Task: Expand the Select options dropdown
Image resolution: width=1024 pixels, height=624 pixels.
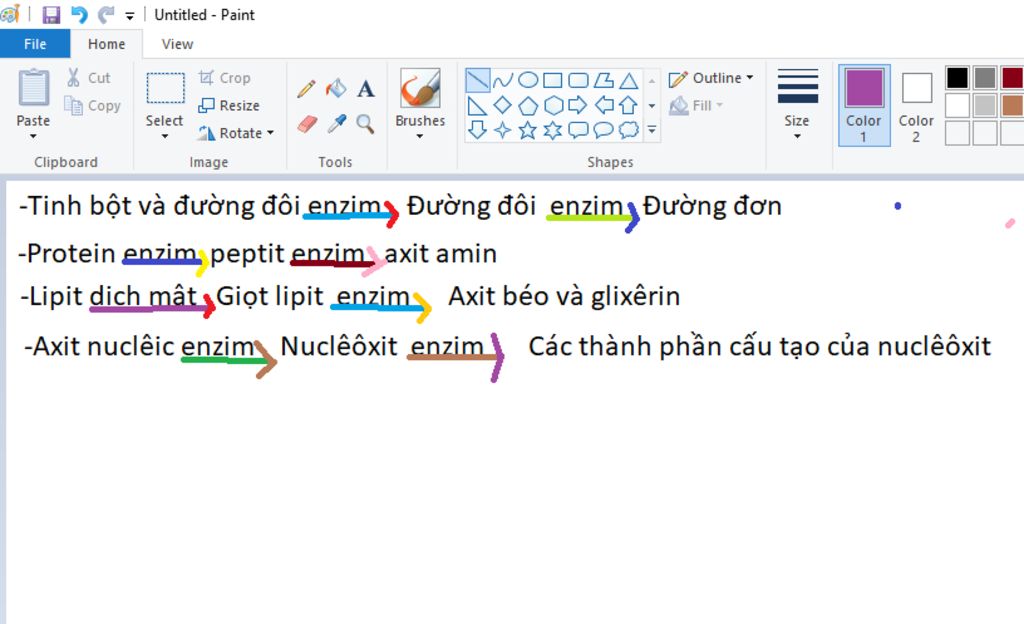Action: (x=165, y=136)
